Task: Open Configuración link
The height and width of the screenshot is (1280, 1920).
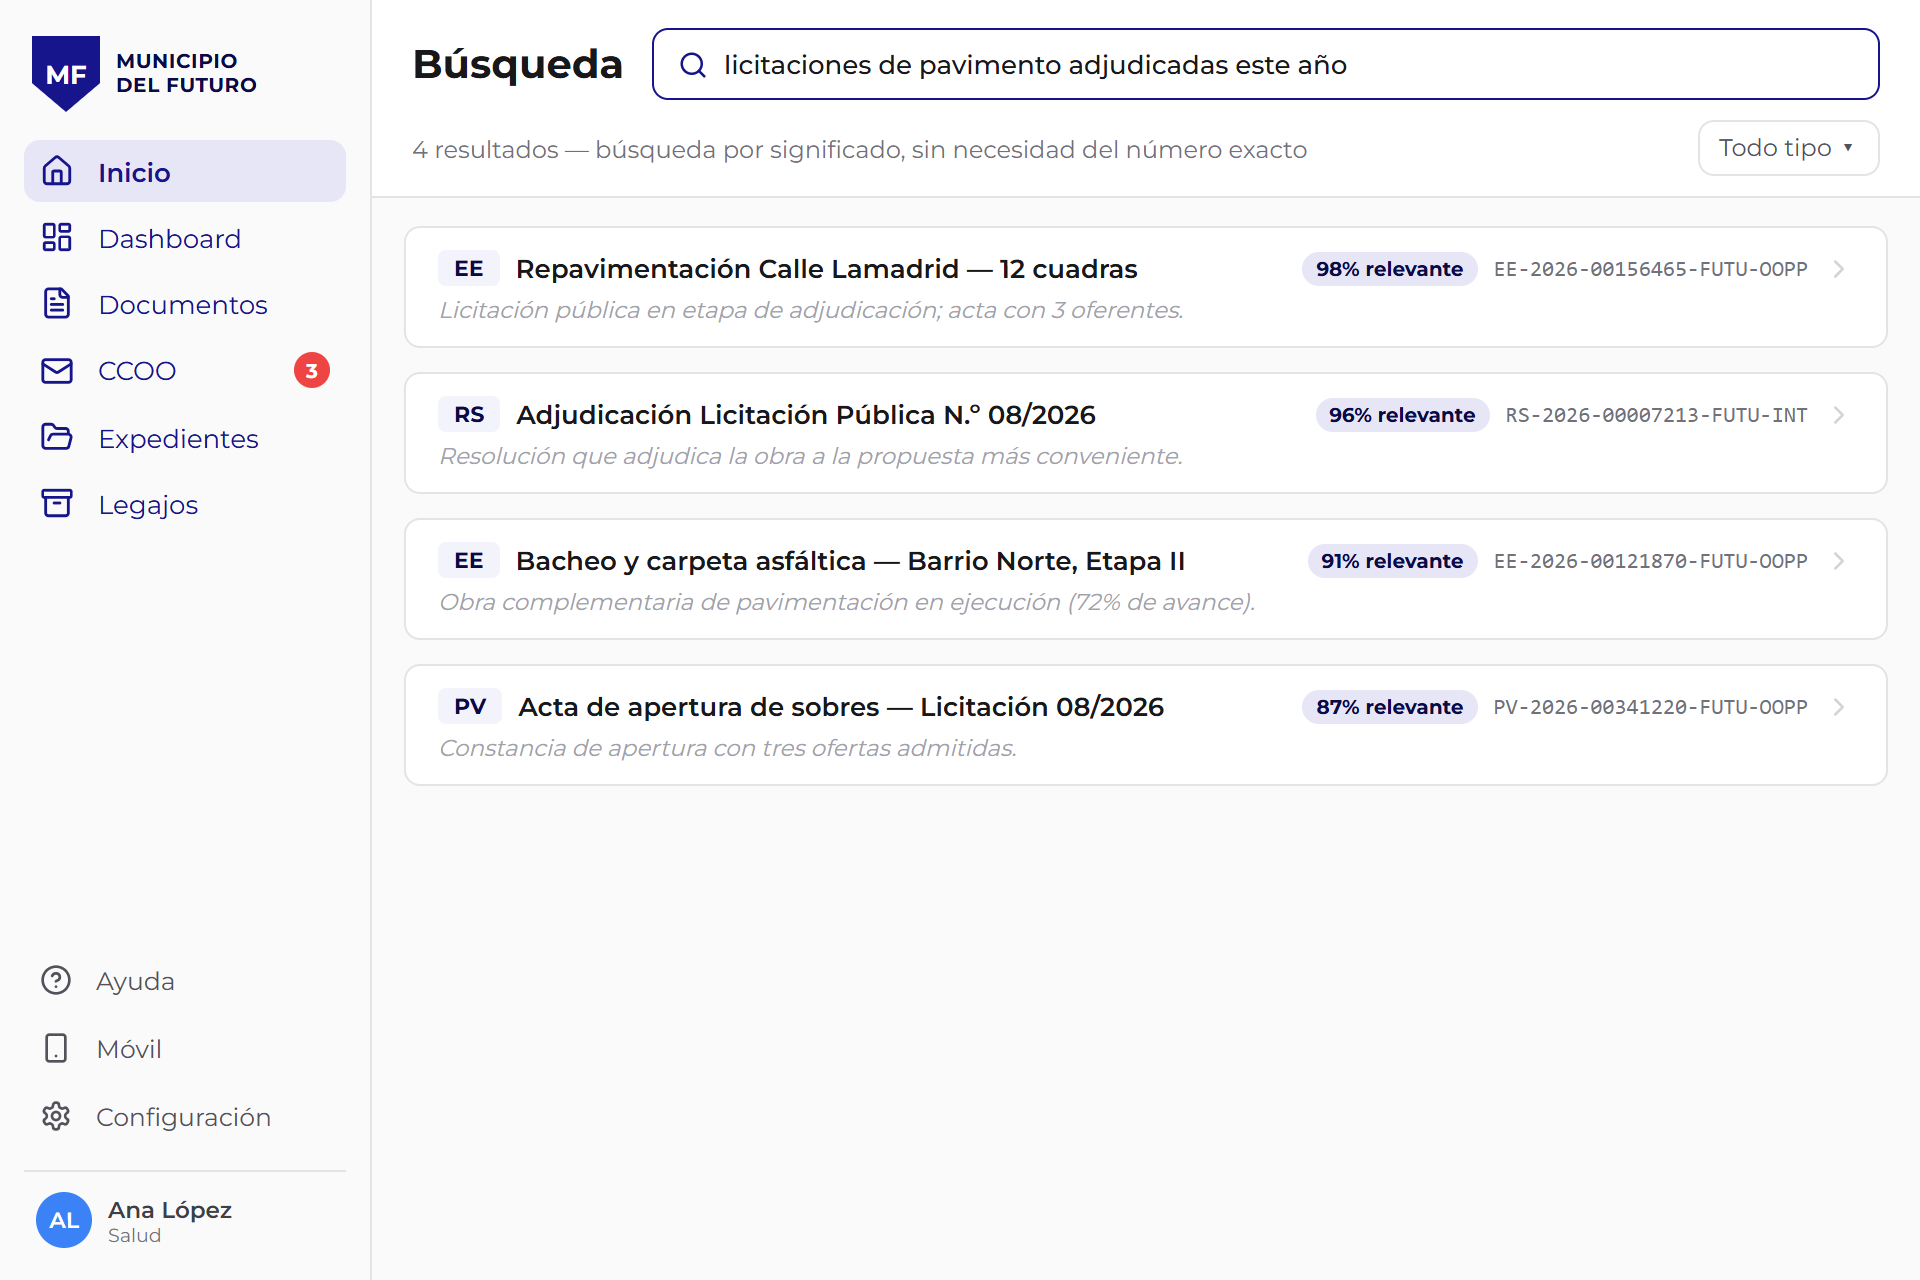Action: tap(185, 1116)
